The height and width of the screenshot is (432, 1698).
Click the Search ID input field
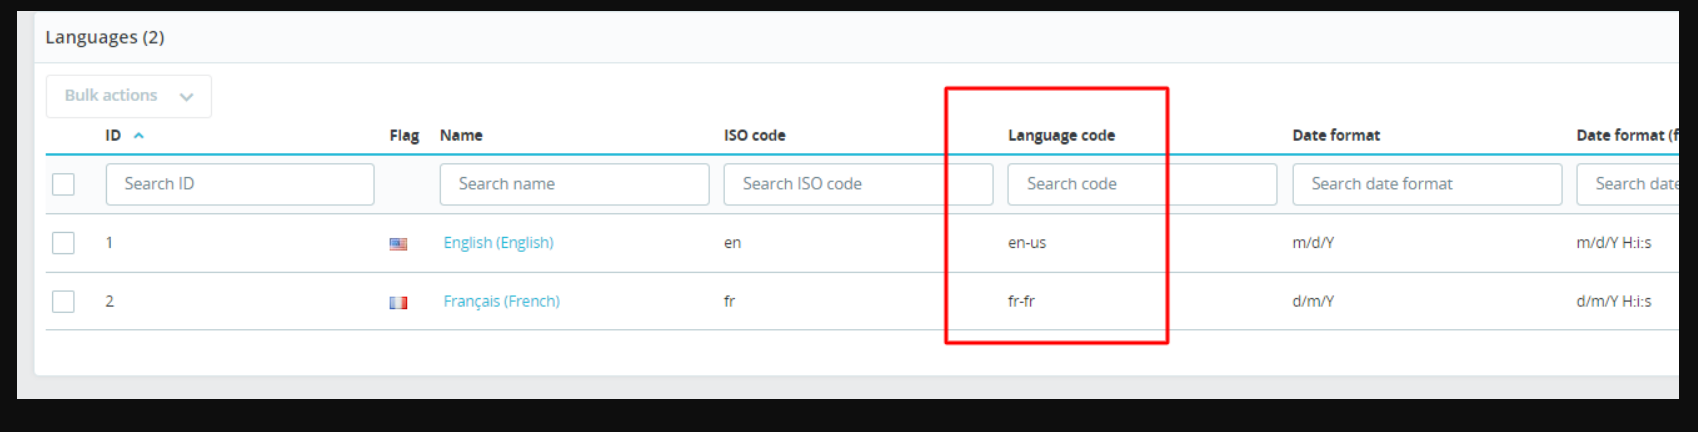click(x=240, y=184)
